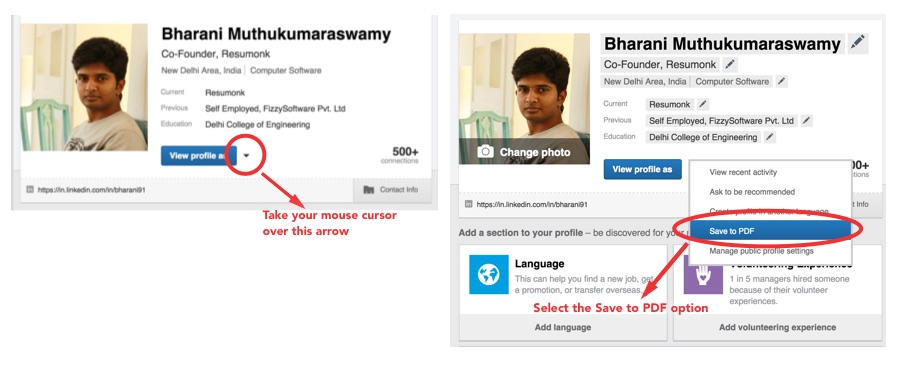Click the globe Language section icon
Viewport: 900px width, 365px height.
[x=488, y=274]
